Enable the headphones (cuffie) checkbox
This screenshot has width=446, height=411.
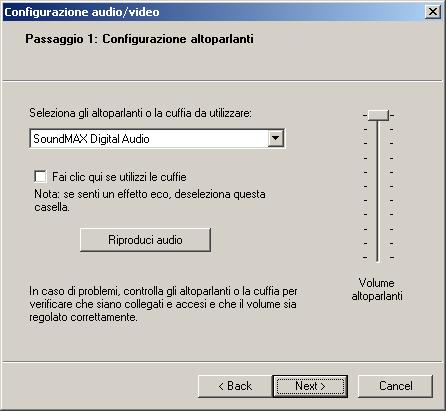point(40,176)
